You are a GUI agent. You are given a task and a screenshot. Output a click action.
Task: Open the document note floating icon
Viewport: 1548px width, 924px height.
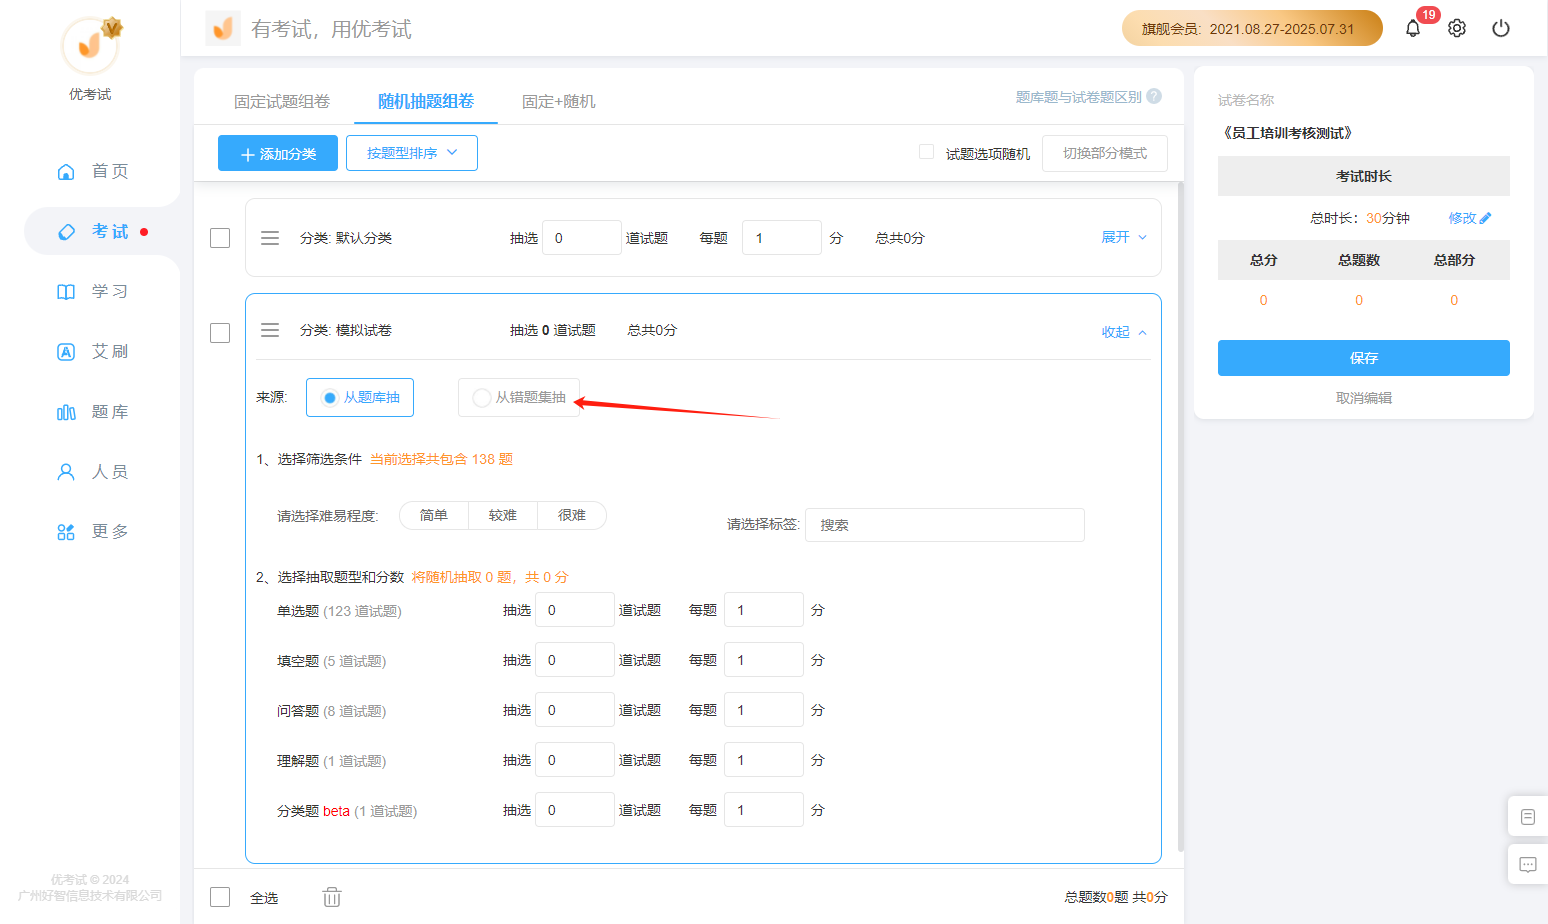tap(1528, 817)
